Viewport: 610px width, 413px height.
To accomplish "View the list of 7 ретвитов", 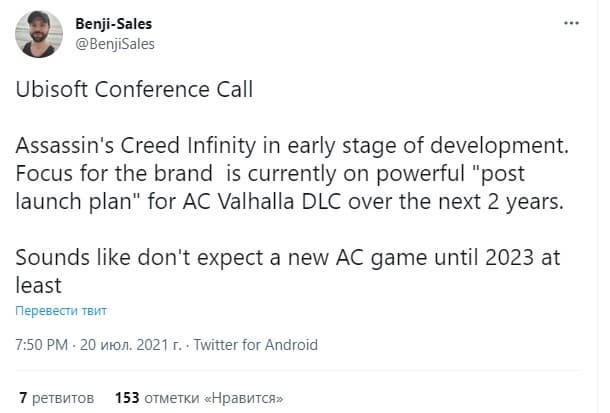I will pyautogui.click(x=56, y=397).
